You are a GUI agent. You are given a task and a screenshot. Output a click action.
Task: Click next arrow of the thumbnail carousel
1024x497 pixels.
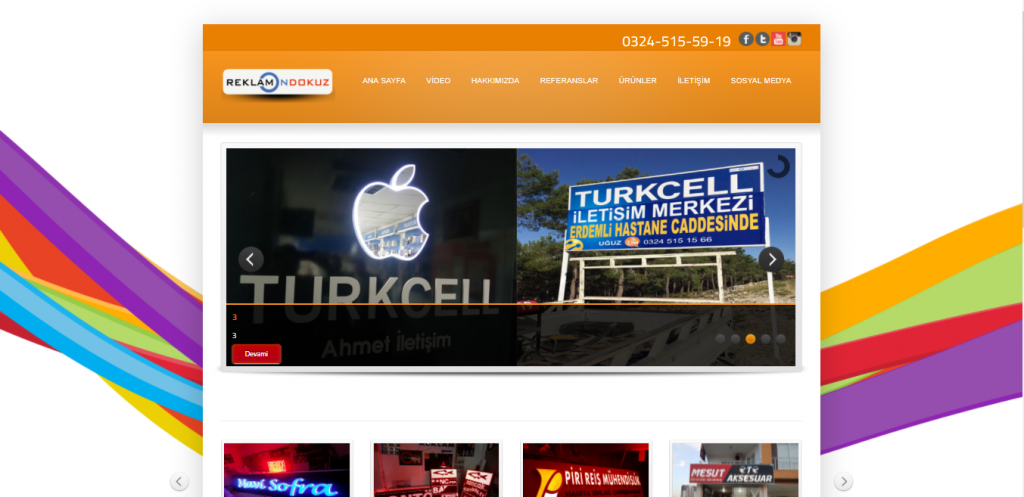coord(844,482)
